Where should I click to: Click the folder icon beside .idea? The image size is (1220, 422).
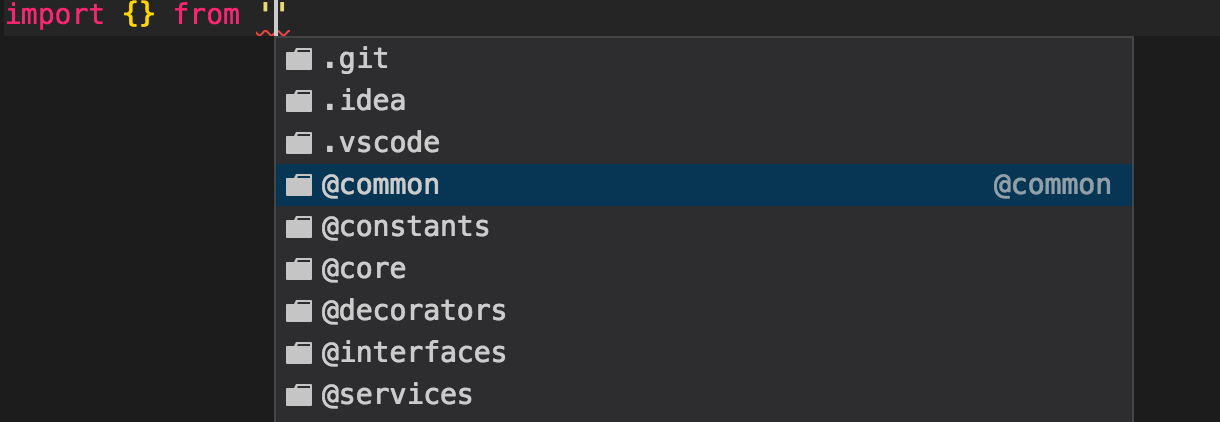[x=299, y=102]
